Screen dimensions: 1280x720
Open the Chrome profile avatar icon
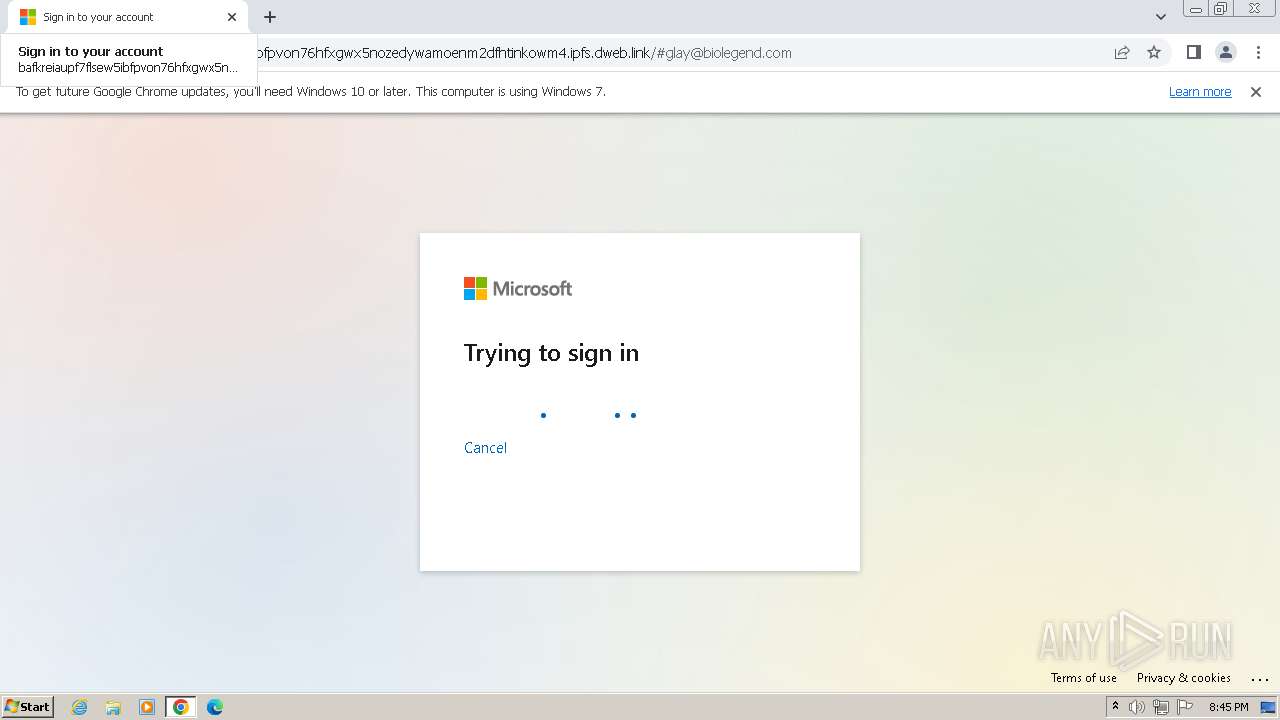(1225, 53)
